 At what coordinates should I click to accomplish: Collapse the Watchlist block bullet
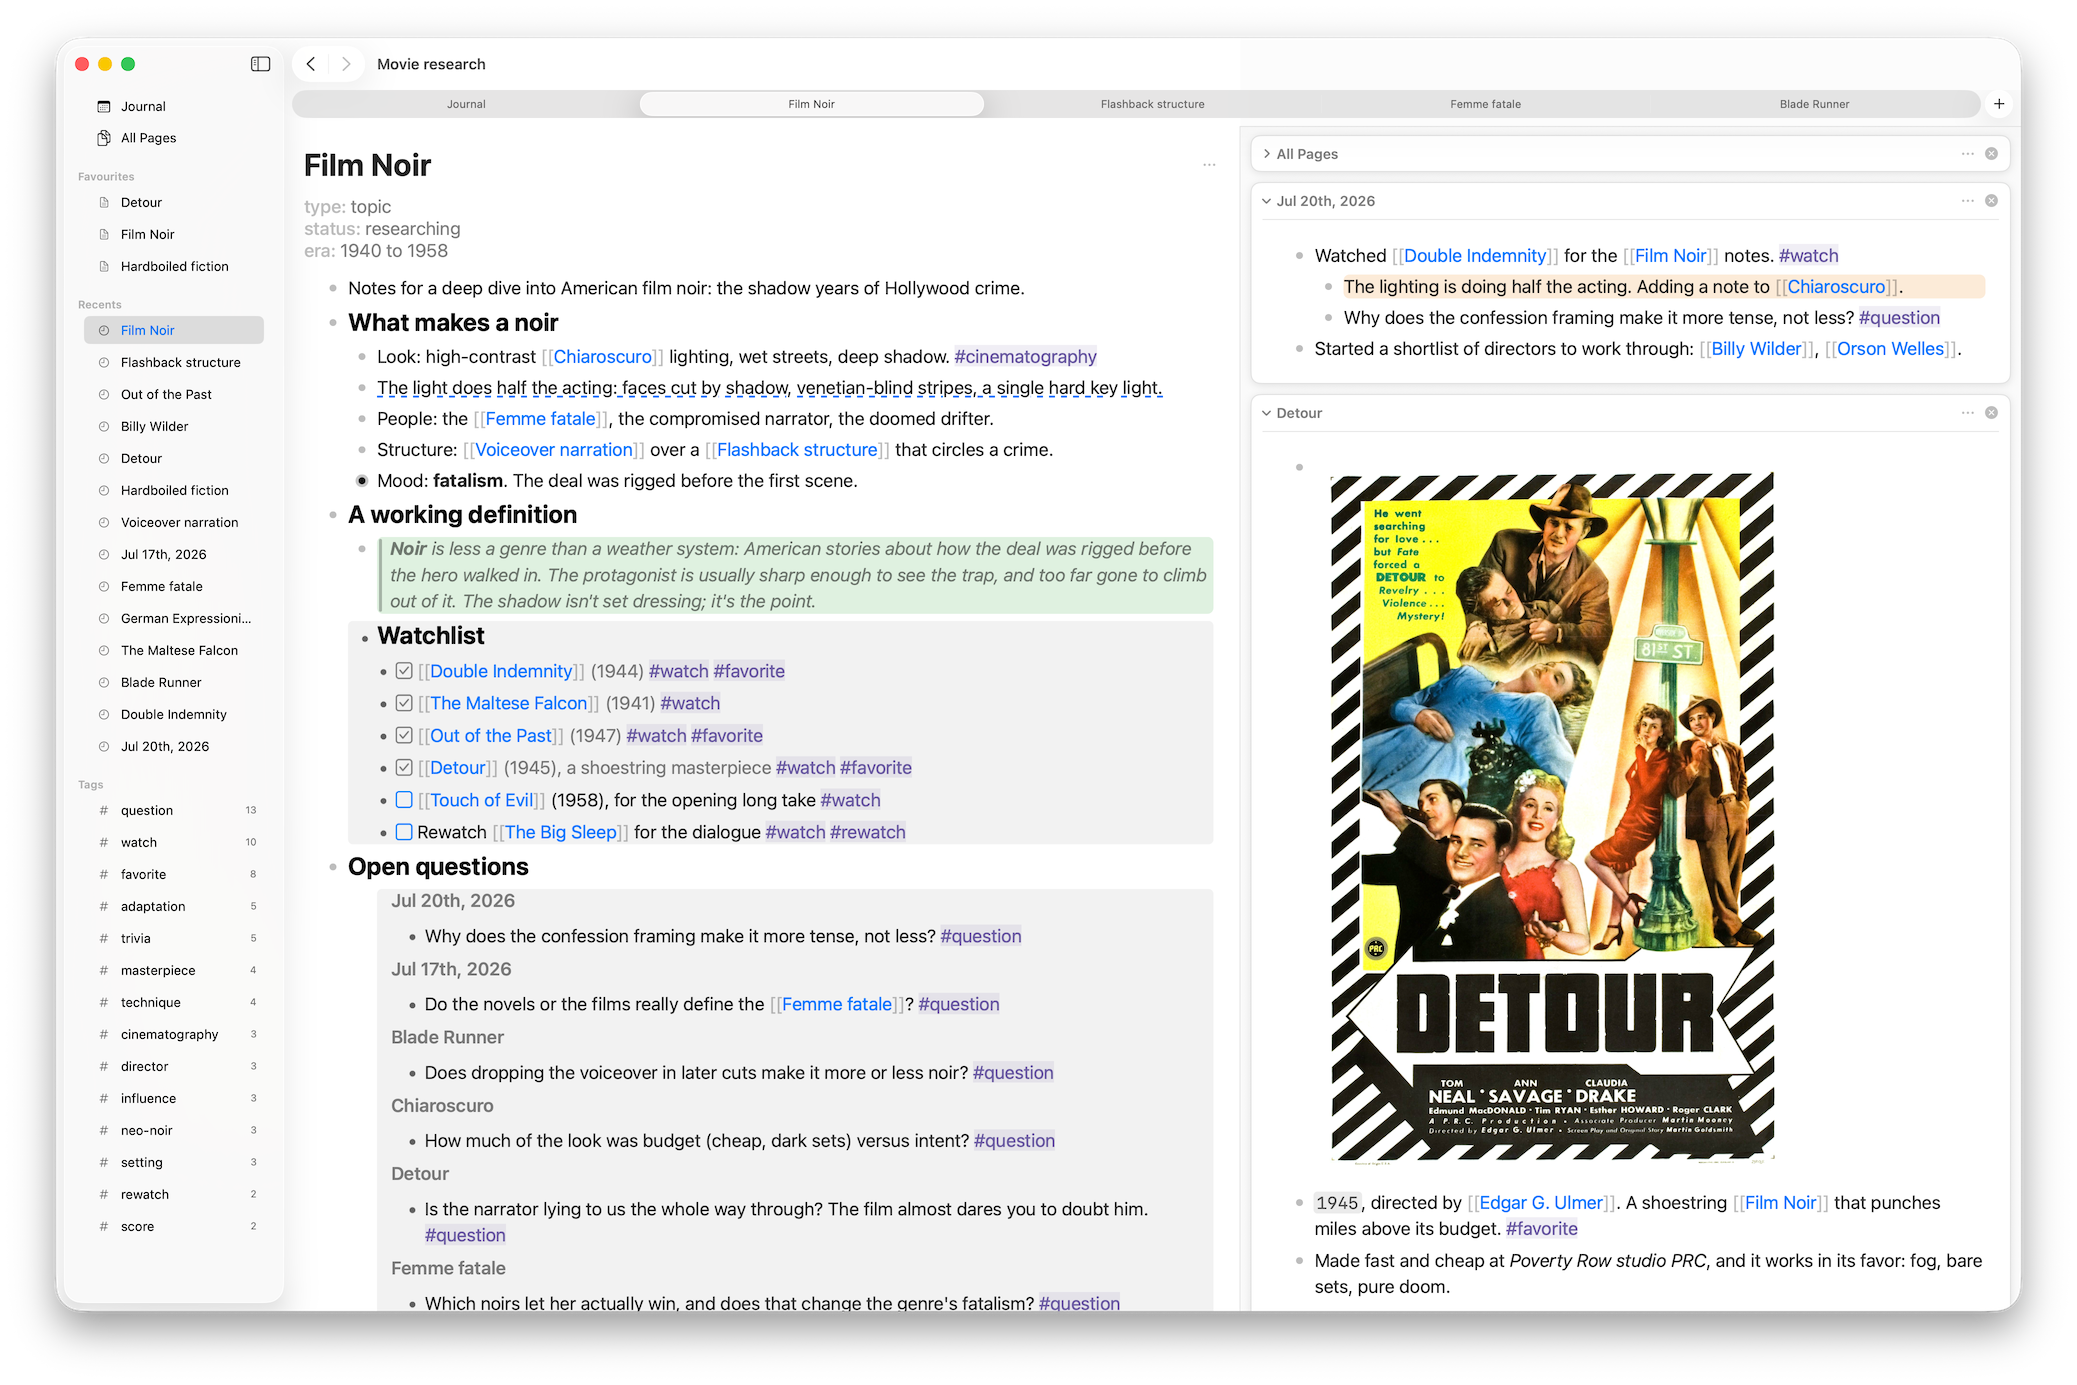click(x=363, y=637)
